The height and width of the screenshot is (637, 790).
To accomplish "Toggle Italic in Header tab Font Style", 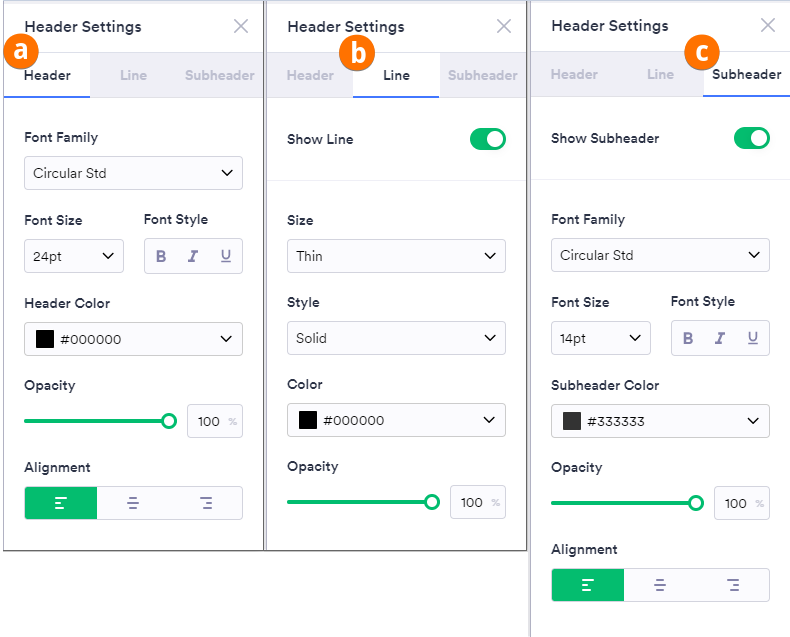I will [x=193, y=256].
